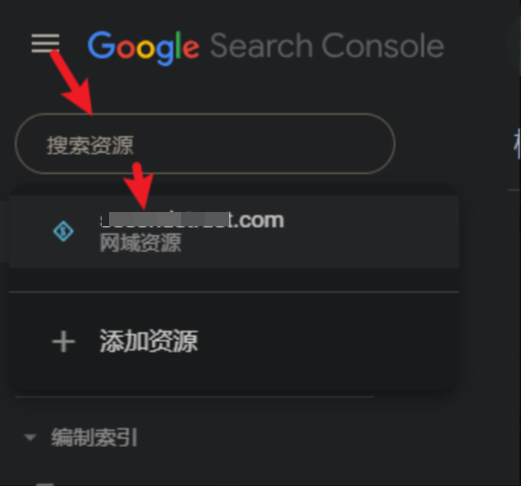Select the .com domain property entry
Viewport: 521px width, 486px height.
[x=234, y=232]
